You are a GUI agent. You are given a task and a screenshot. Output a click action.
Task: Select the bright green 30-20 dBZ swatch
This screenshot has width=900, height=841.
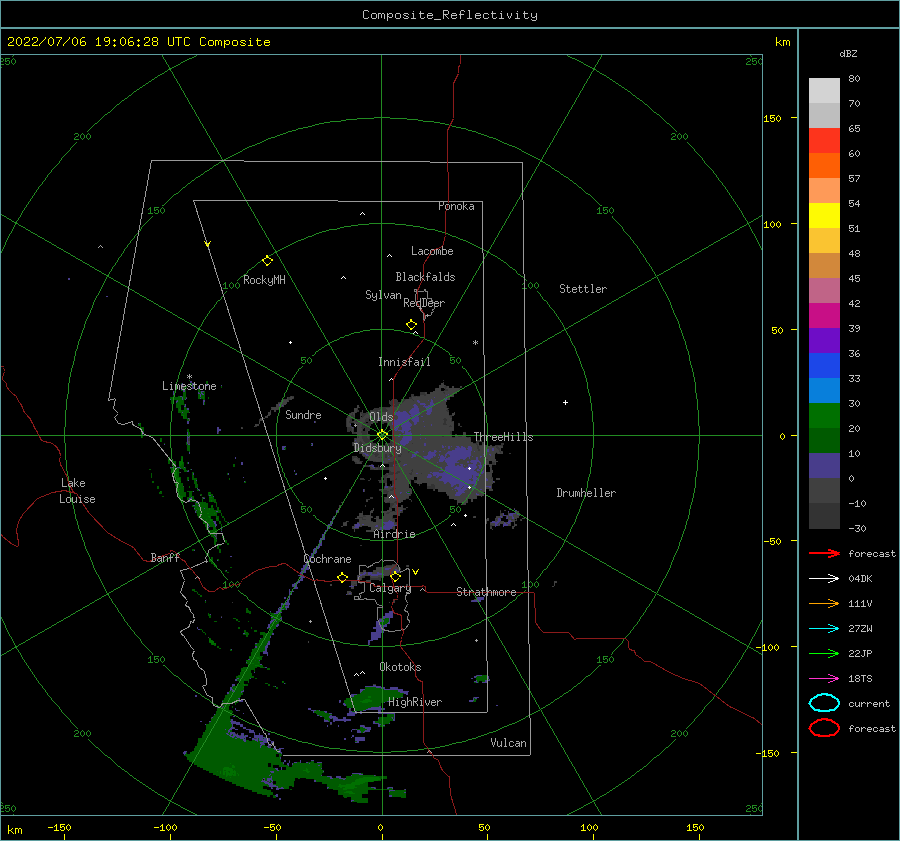point(824,416)
